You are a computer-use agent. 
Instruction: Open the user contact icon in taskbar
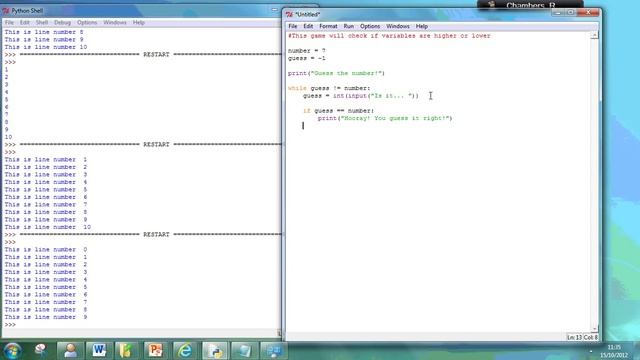(x=70, y=350)
